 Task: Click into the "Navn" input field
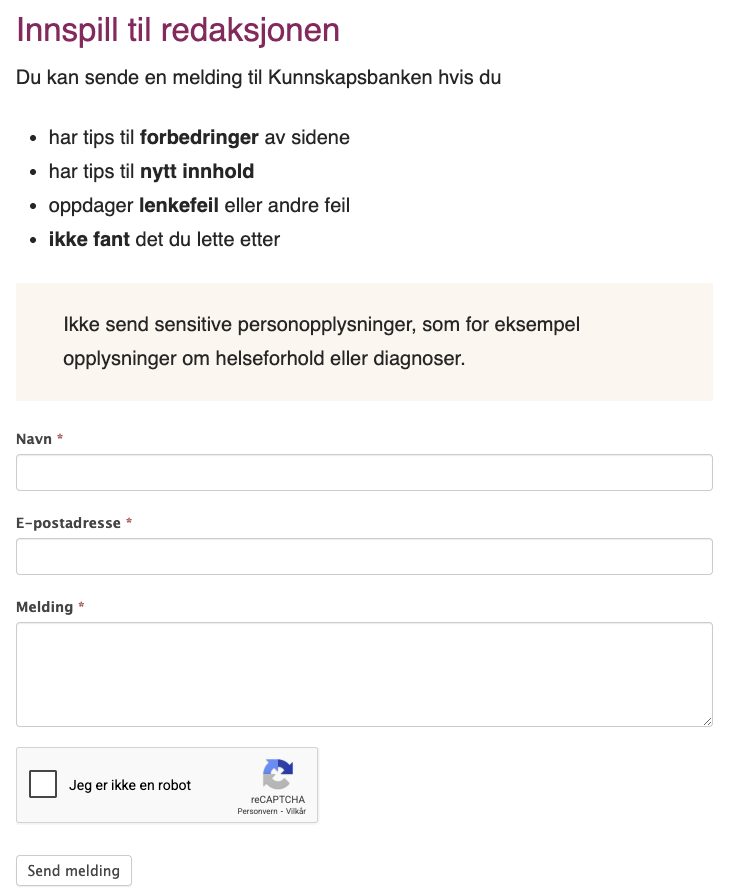[364, 472]
